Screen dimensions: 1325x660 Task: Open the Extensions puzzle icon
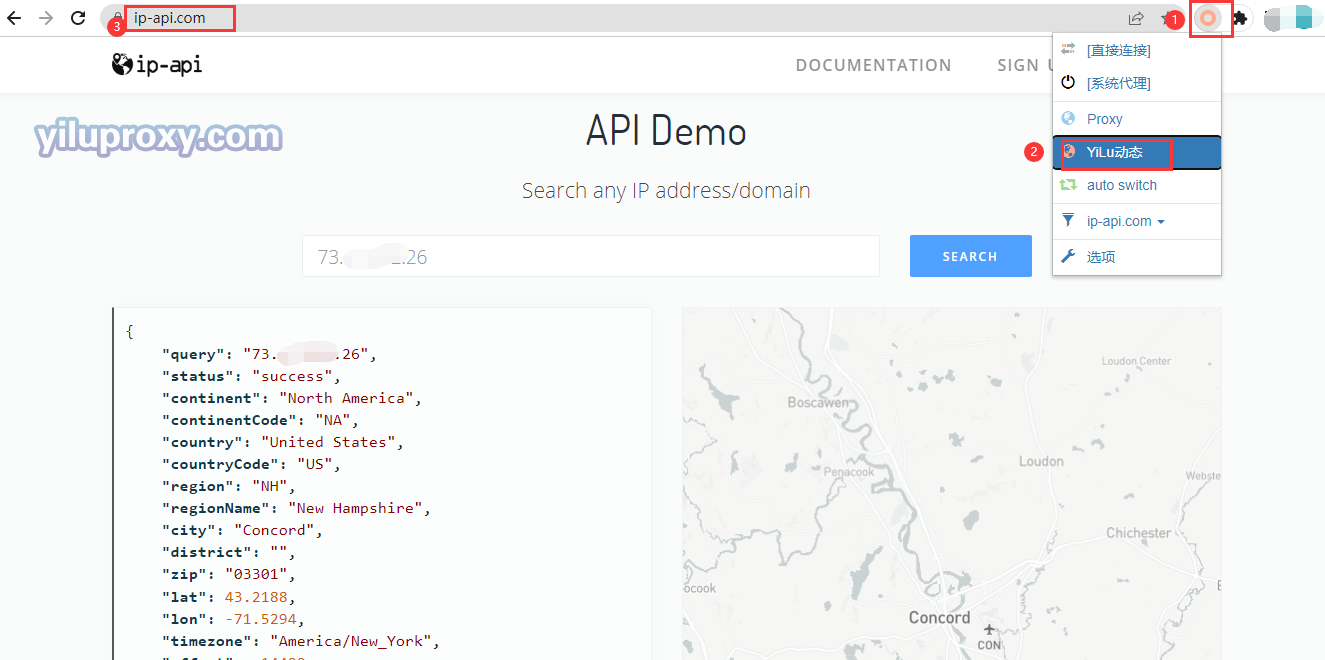(1240, 18)
